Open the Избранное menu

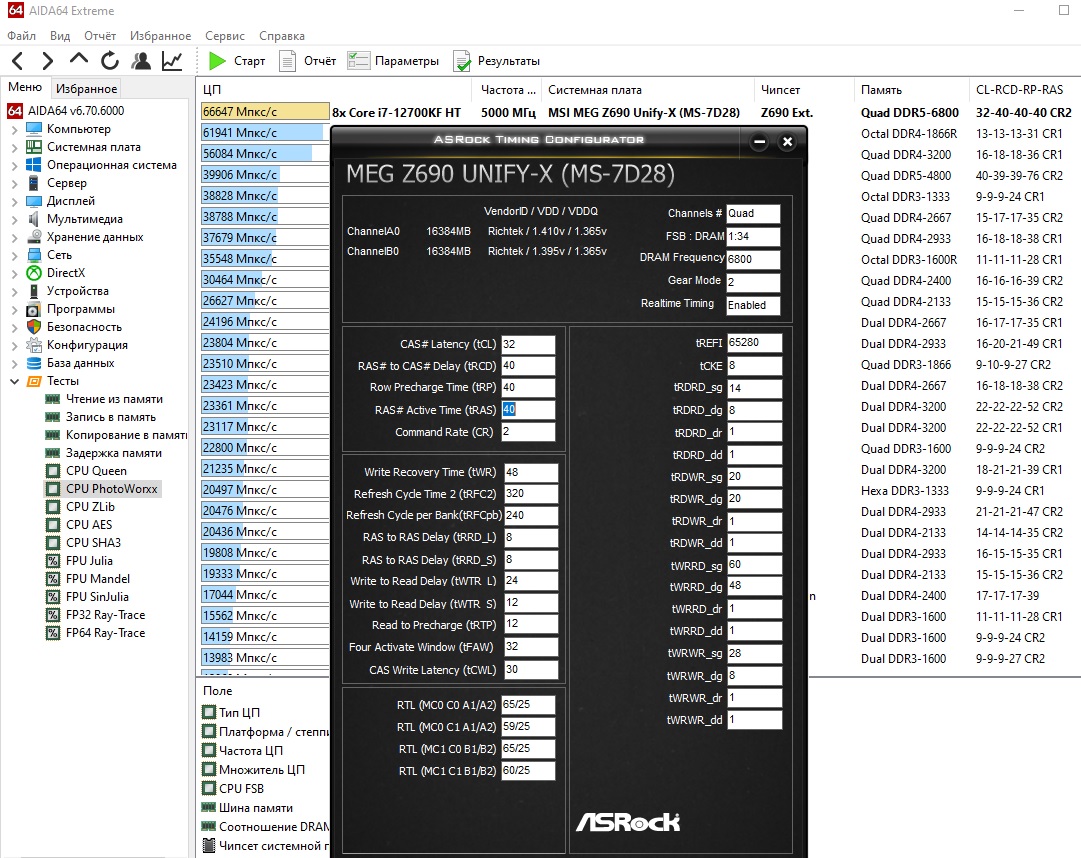[161, 36]
